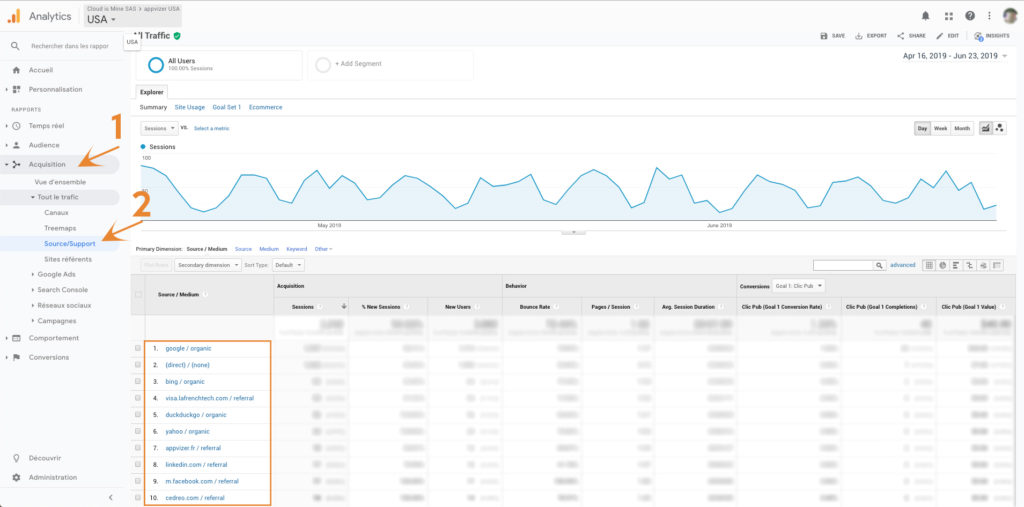The image size is (1024, 507).
Task: Click the Export button
Action: click(871, 36)
